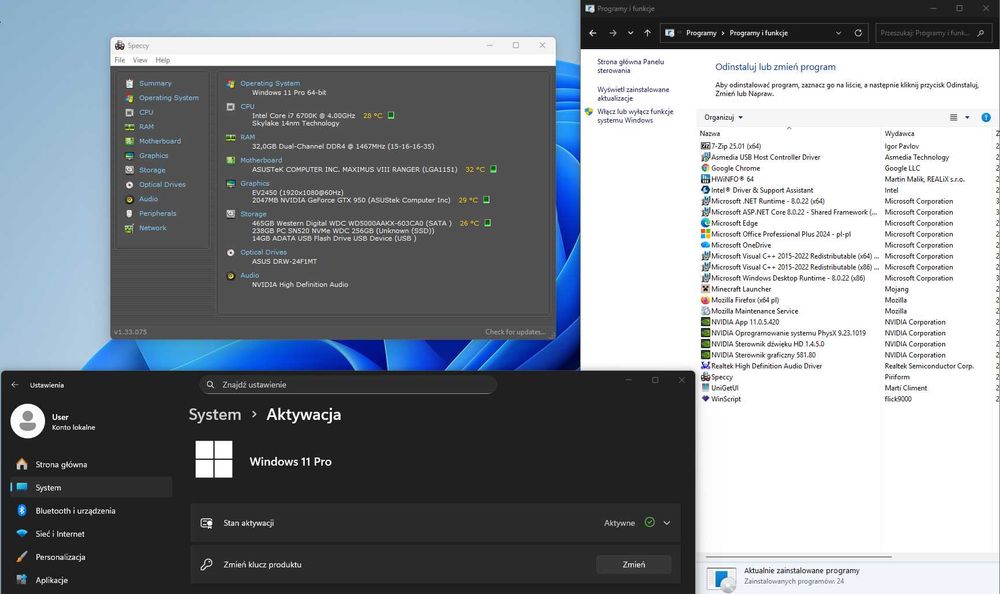Select Mozilla Firefox (x64 pl) entry
This screenshot has width=1000, height=594.
point(745,300)
